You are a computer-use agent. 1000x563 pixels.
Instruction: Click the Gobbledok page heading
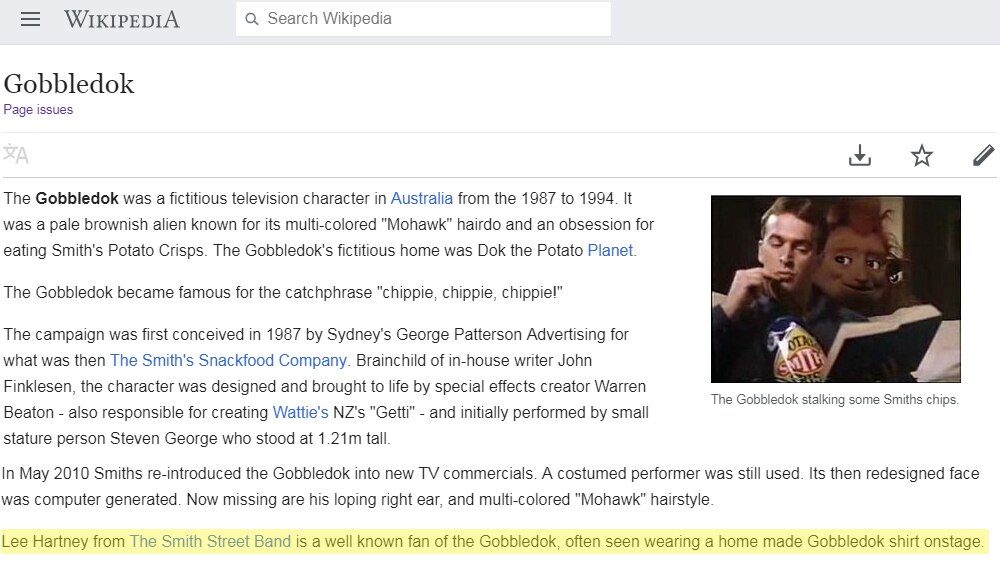pyautogui.click(x=69, y=84)
